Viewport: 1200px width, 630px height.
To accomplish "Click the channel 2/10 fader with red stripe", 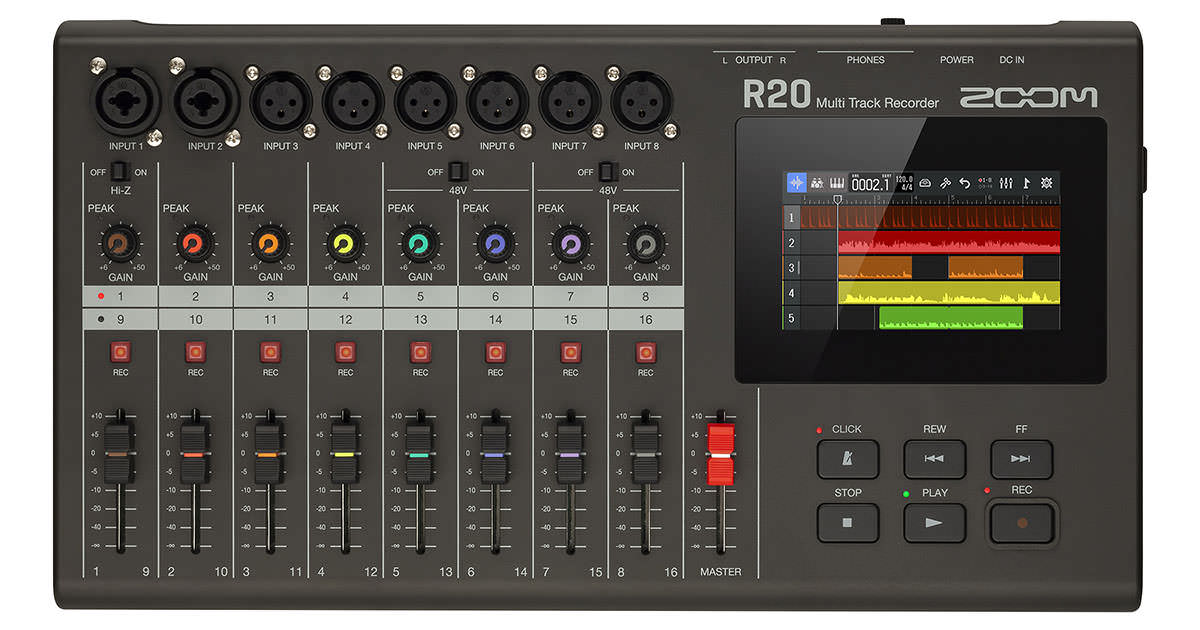I will [195, 455].
